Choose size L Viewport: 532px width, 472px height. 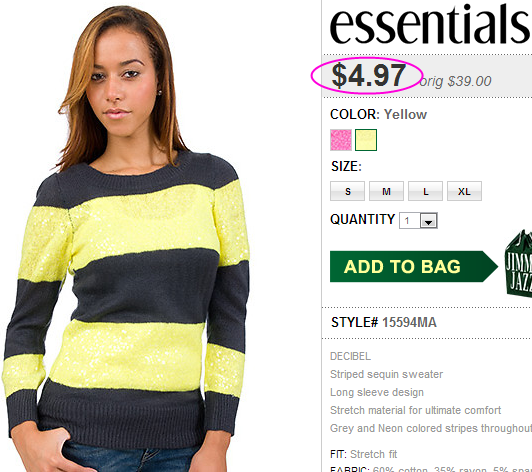coord(425,191)
